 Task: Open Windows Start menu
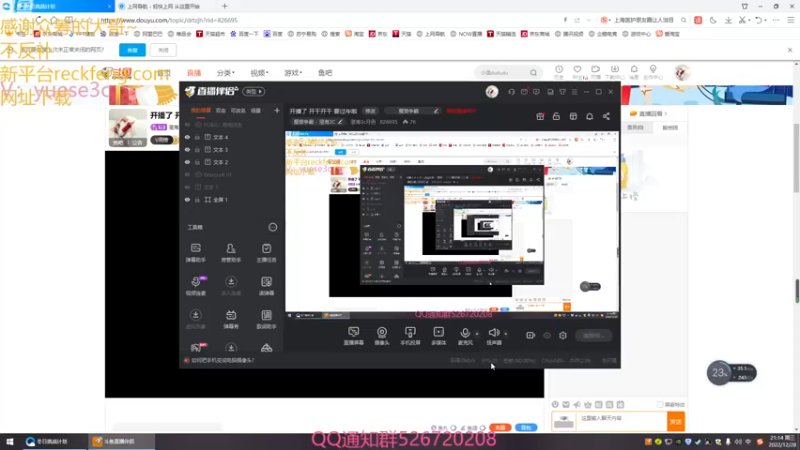click(9, 442)
